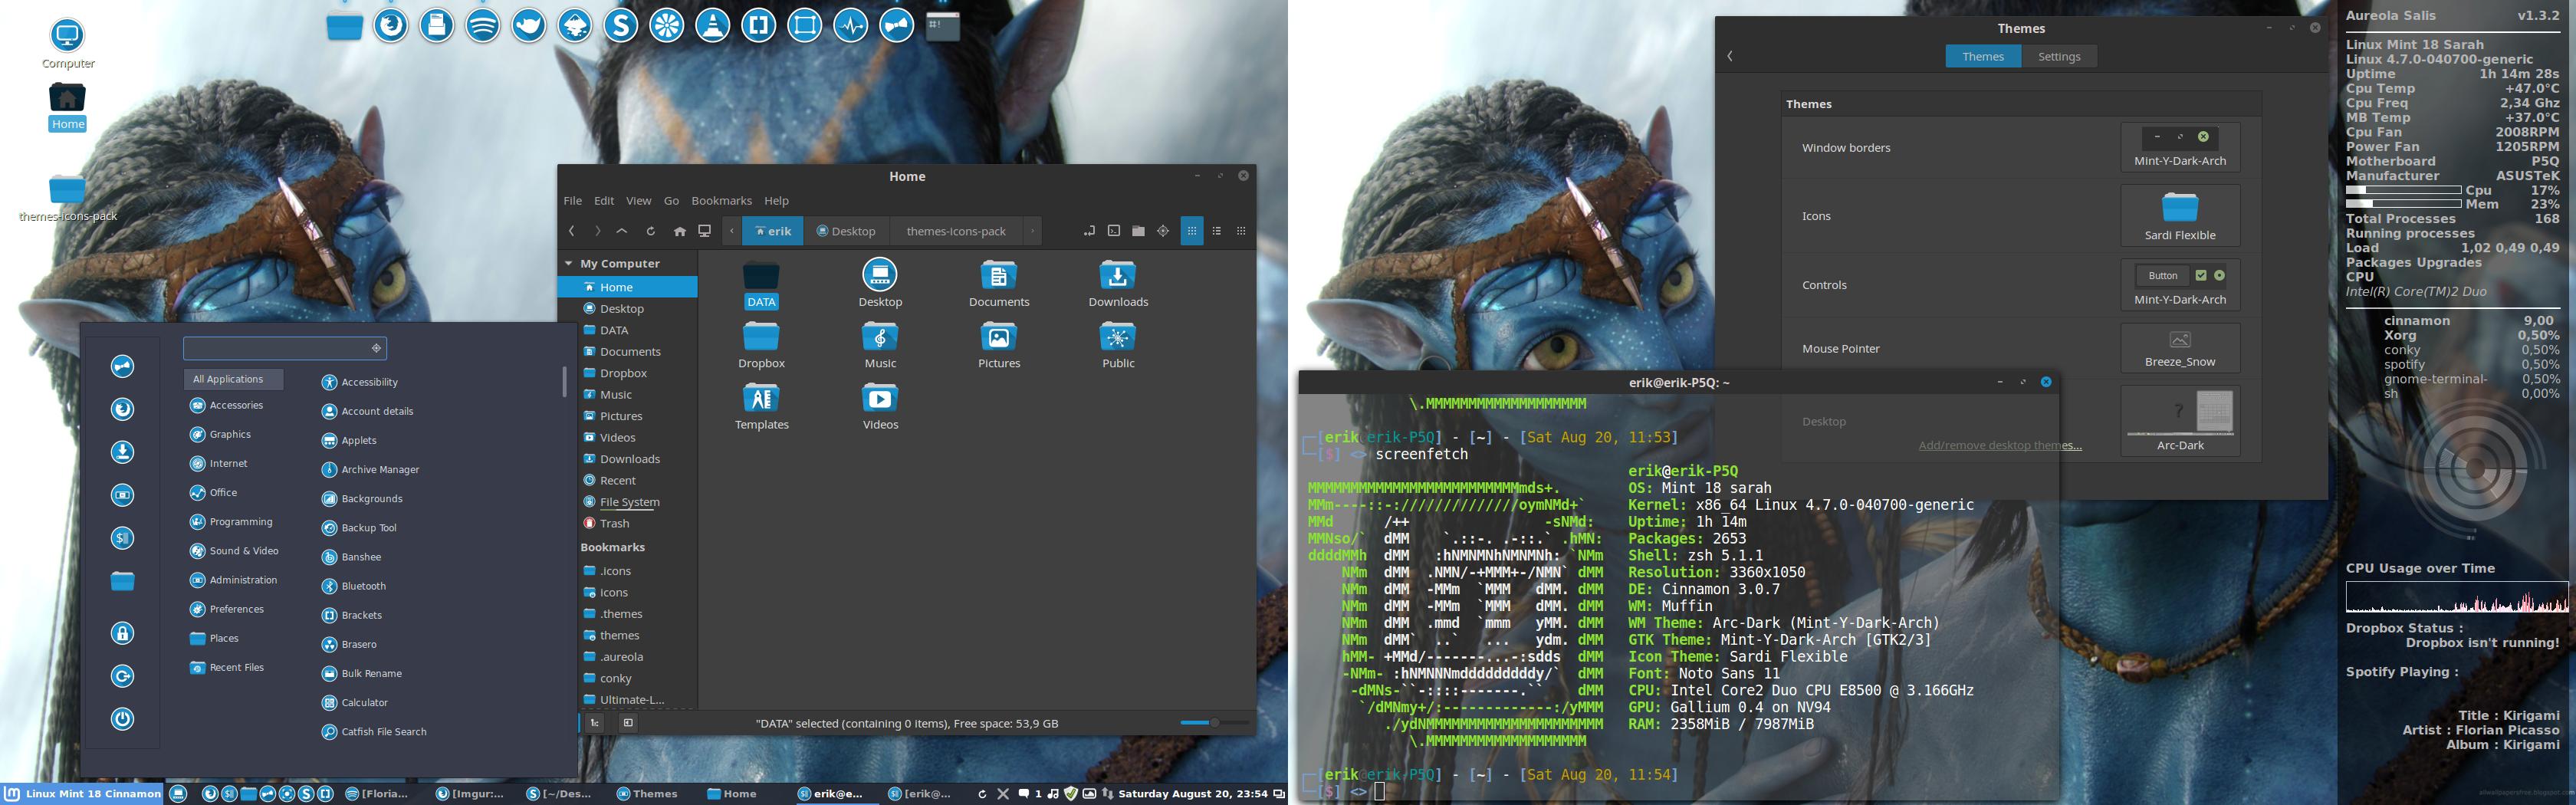This screenshot has height=805, width=2576.
Task: Toggle location entry in file manager toolbar
Action: 1089,231
